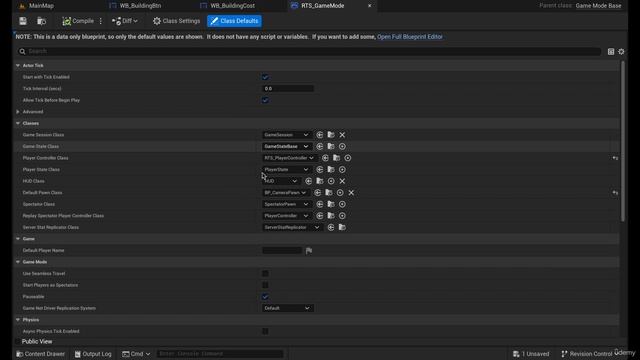The height and width of the screenshot is (360, 640).
Task: Reset Player Controller Class to default arrow
Action: 615,158
